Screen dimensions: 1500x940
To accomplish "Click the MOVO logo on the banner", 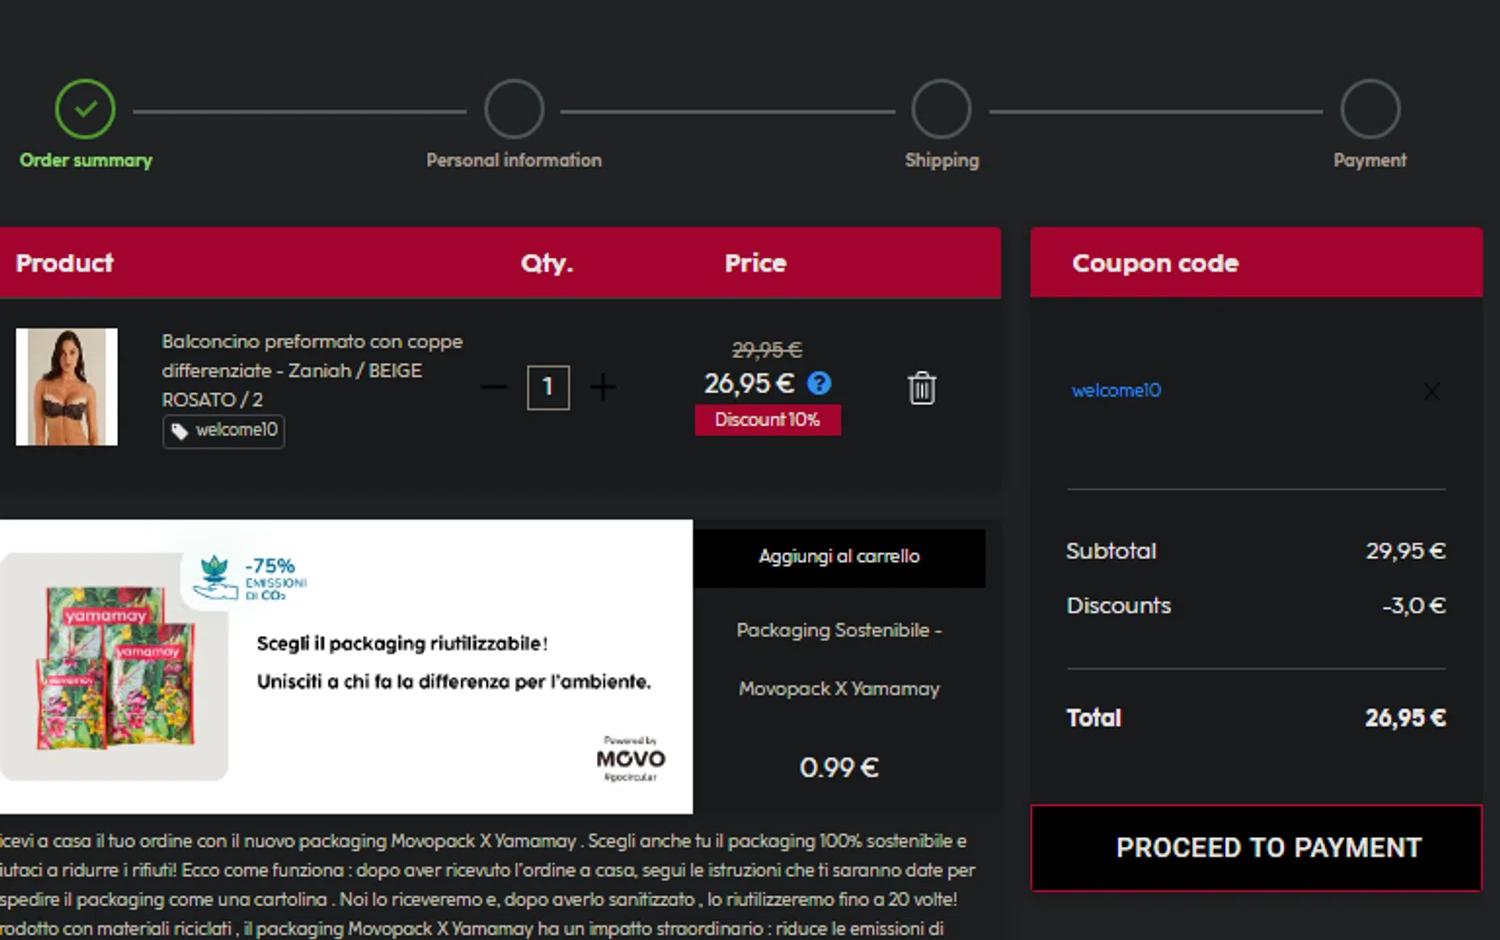I will (631, 759).
